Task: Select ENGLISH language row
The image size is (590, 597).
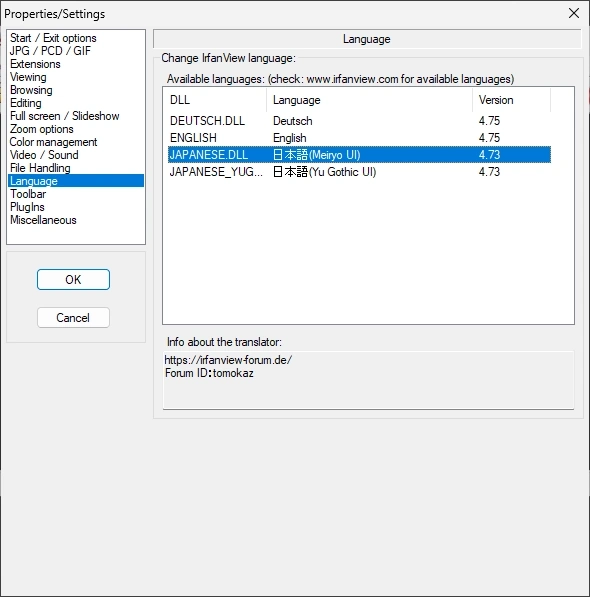Action: click(359, 137)
